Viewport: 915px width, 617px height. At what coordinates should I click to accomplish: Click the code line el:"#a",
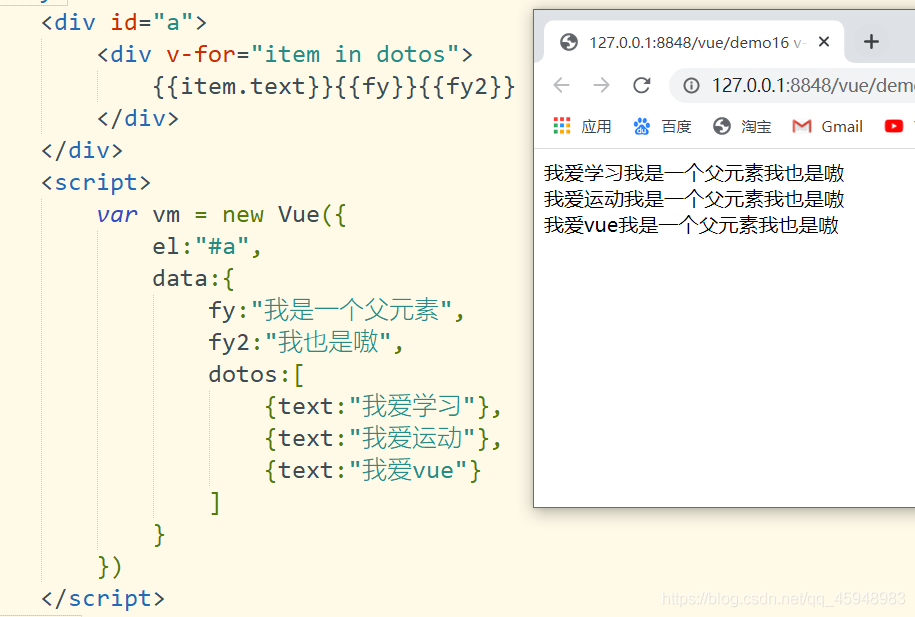pyautogui.click(x=207, y=246)
